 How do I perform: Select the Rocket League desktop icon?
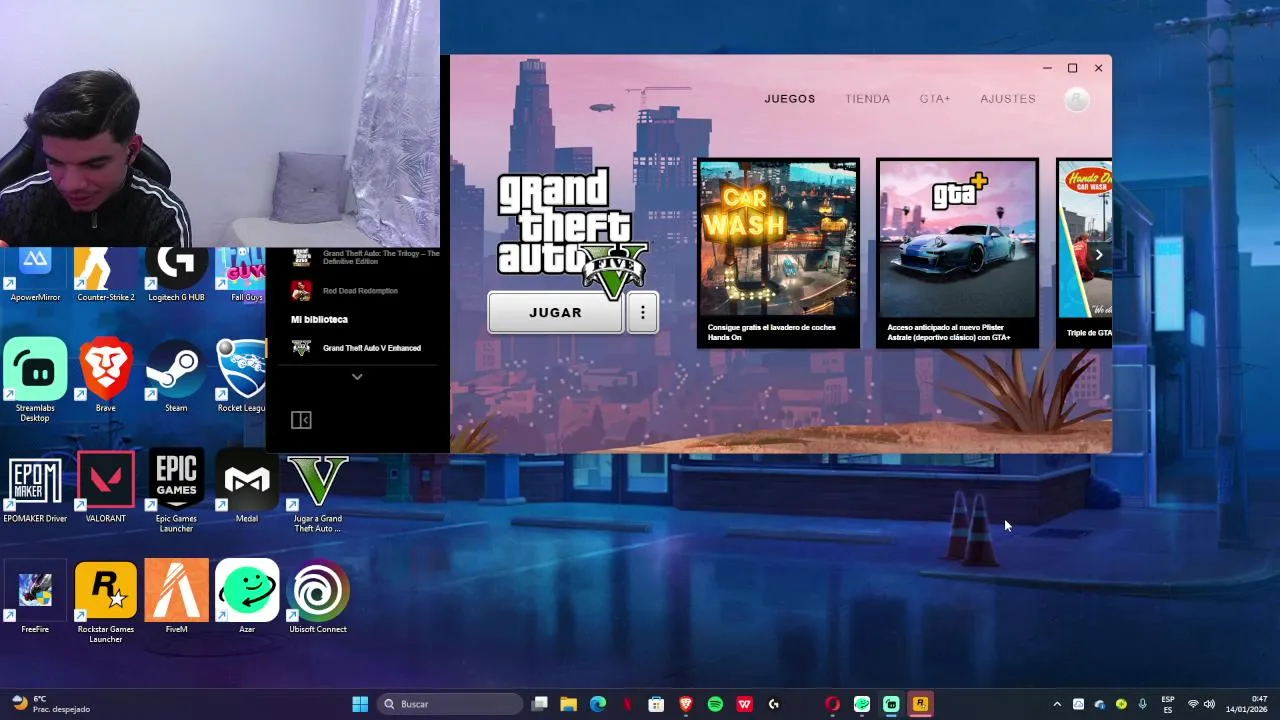click(x=241, y=374)
